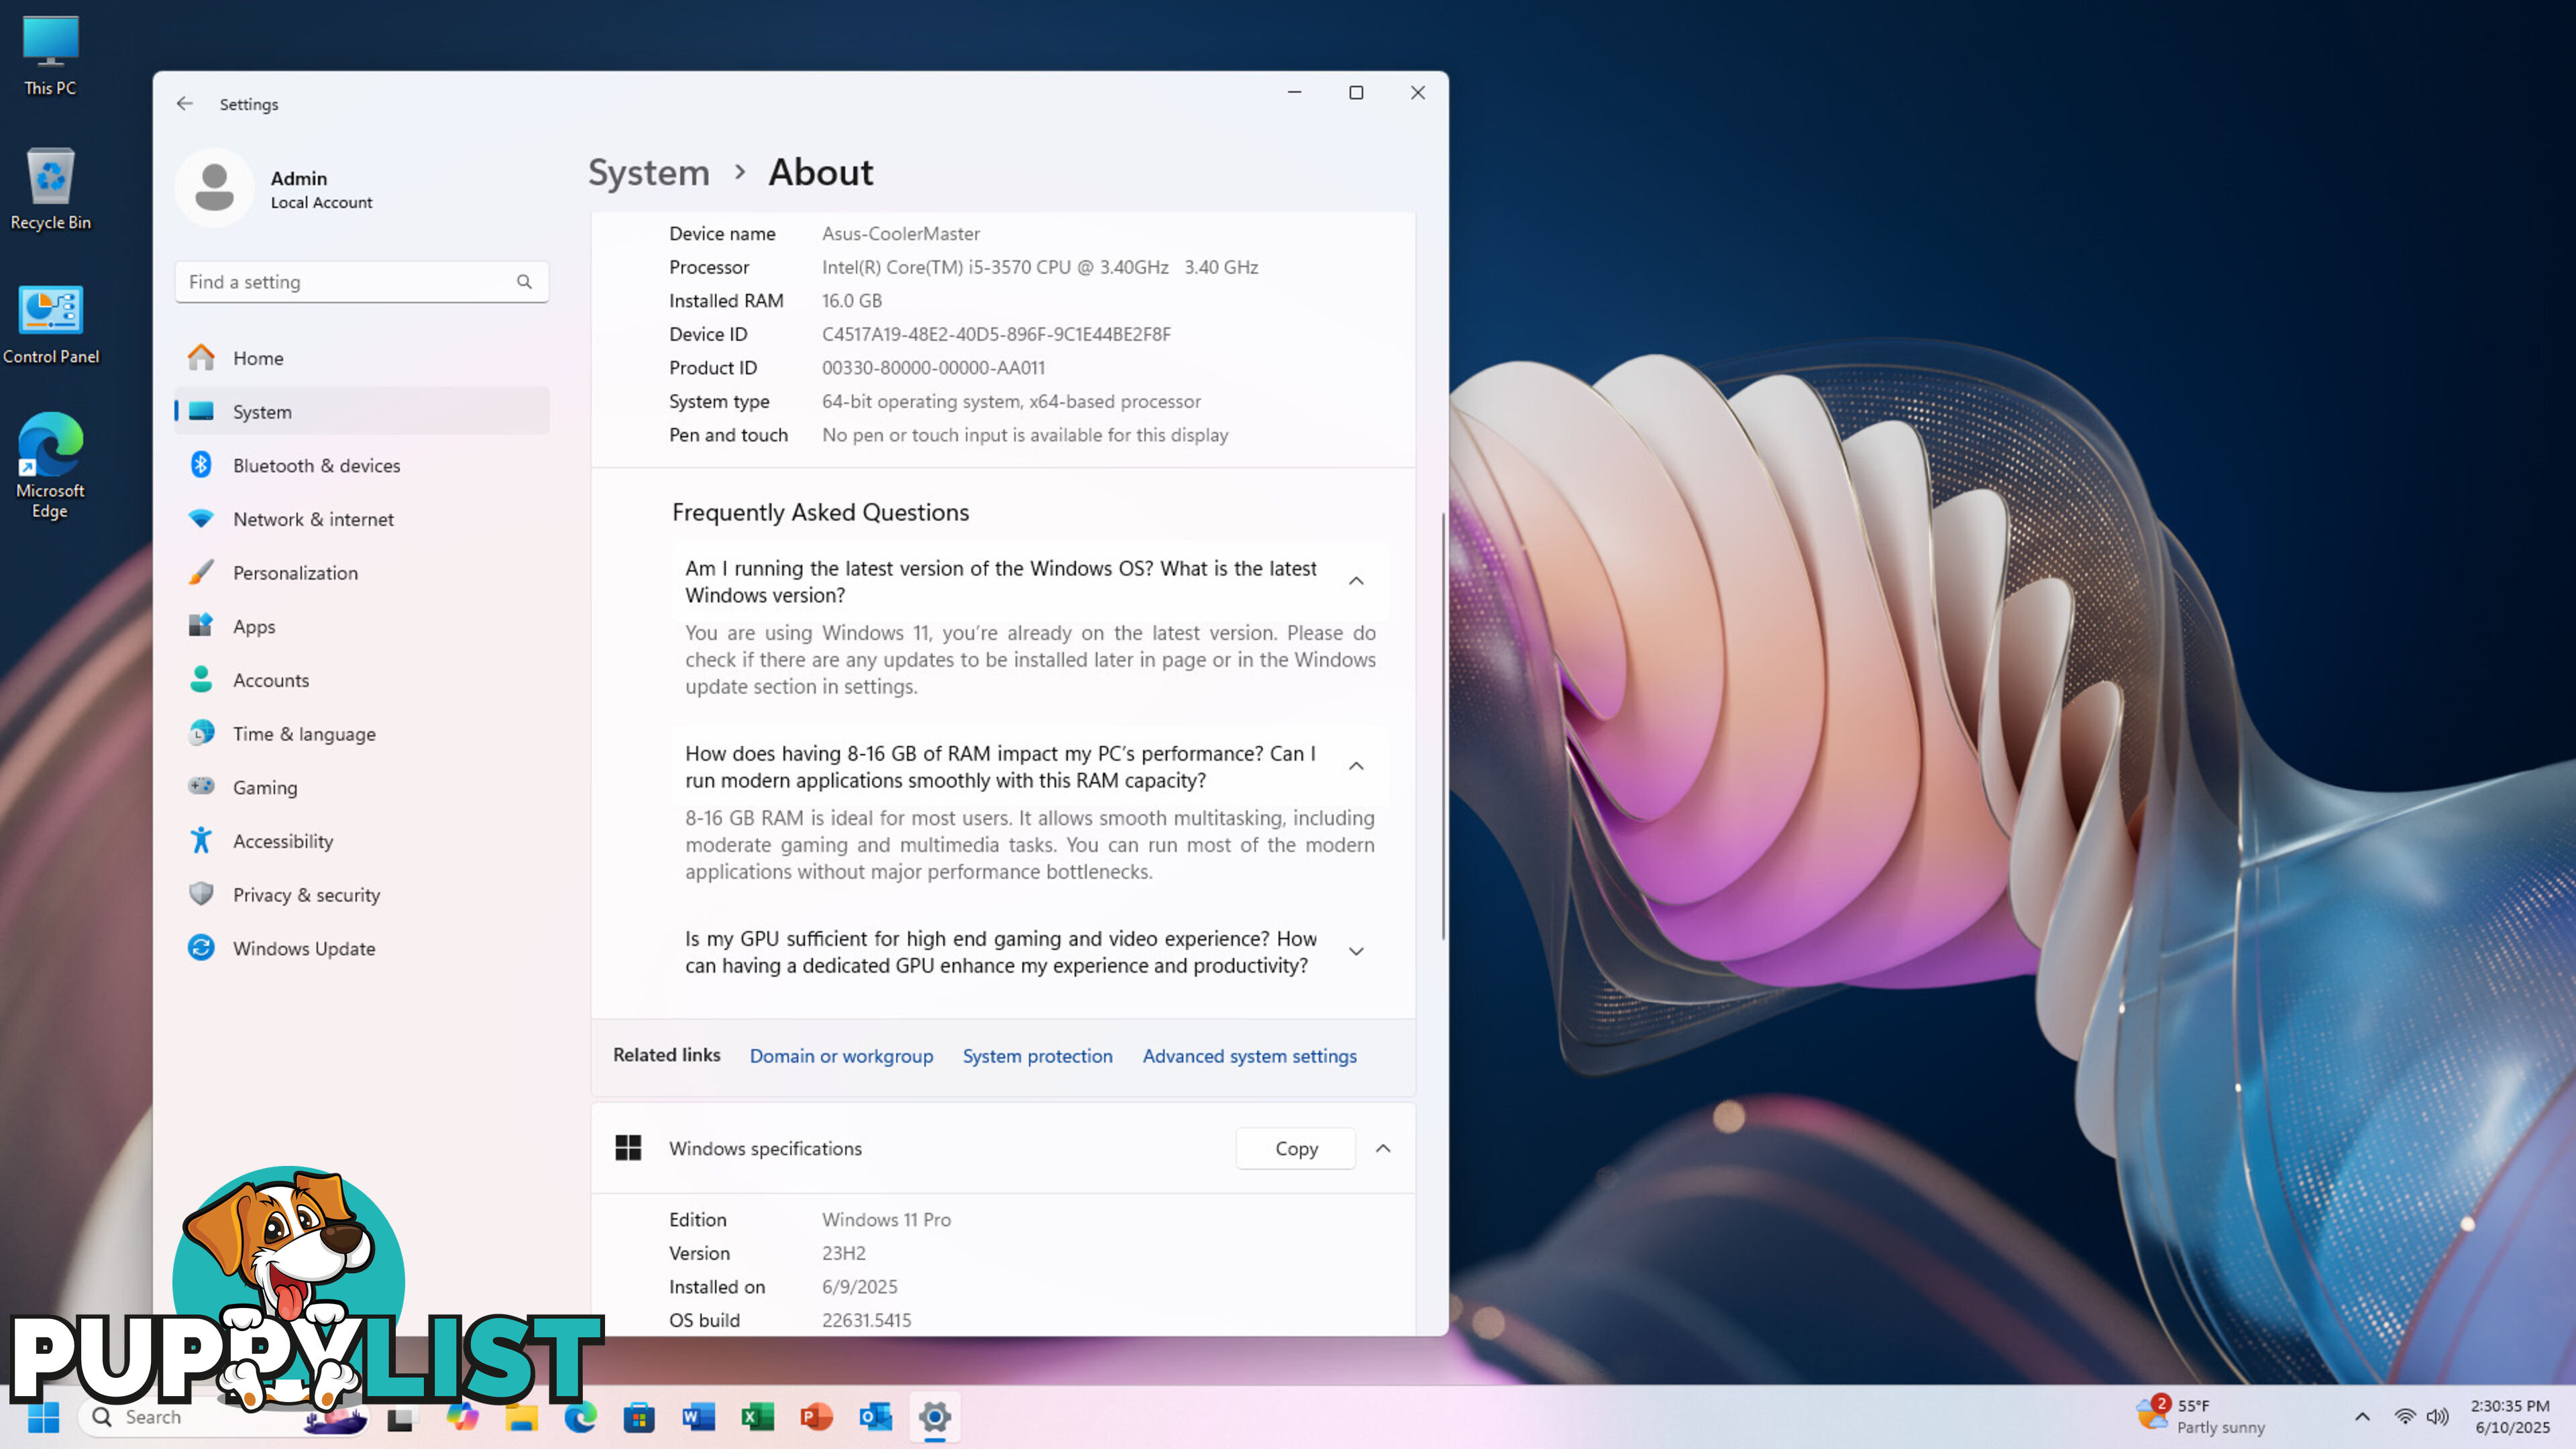Launch Copilot from the taskbar
2576x1449 pixels.
462,1417
